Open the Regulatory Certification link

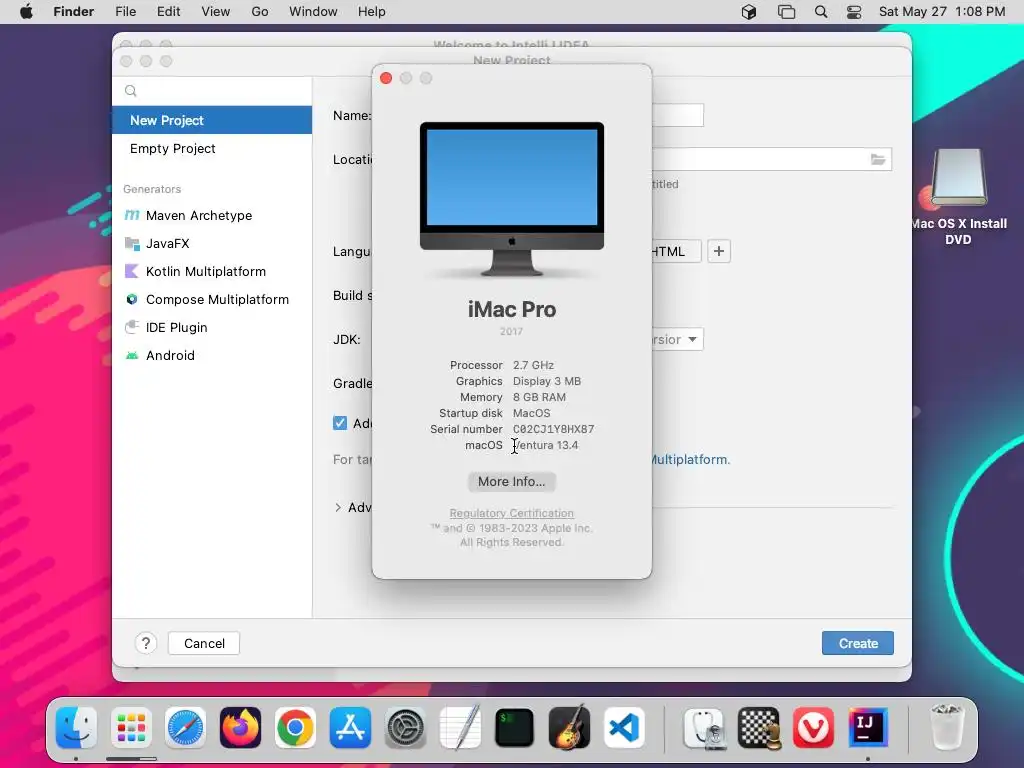[x=511, y=513]
